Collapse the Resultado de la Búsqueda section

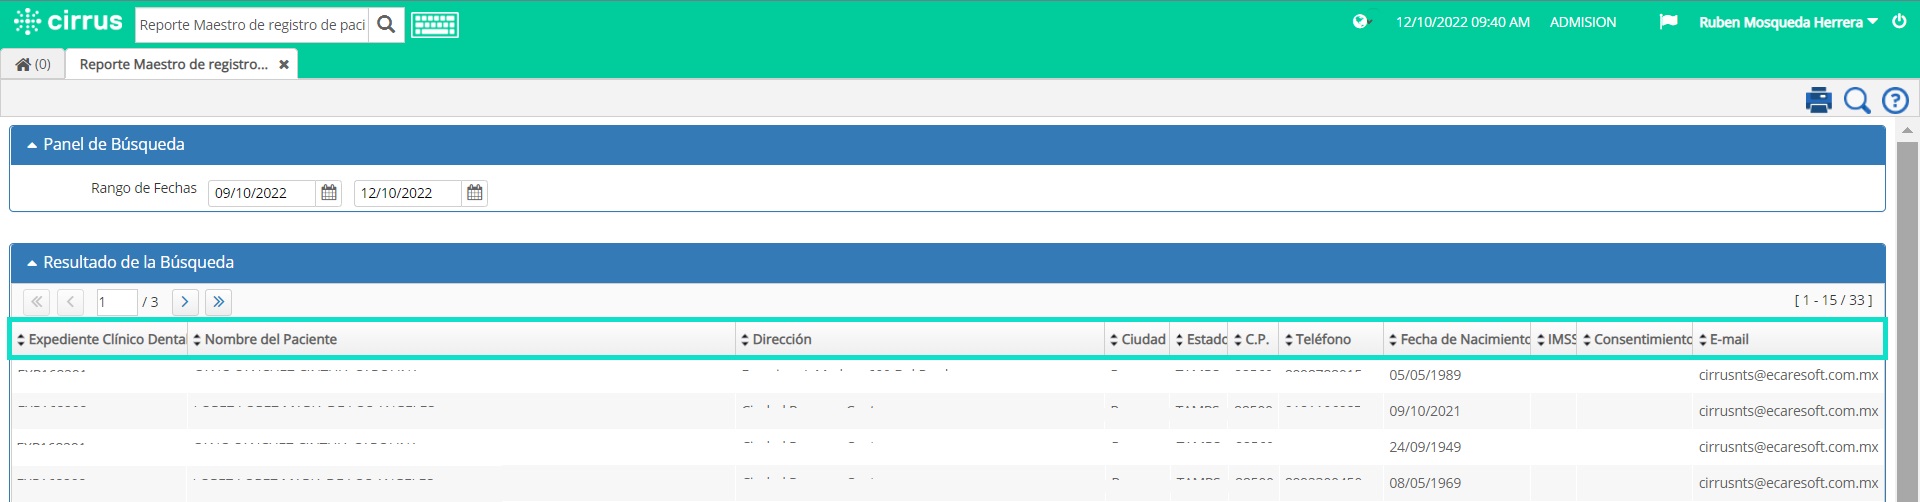32,263
